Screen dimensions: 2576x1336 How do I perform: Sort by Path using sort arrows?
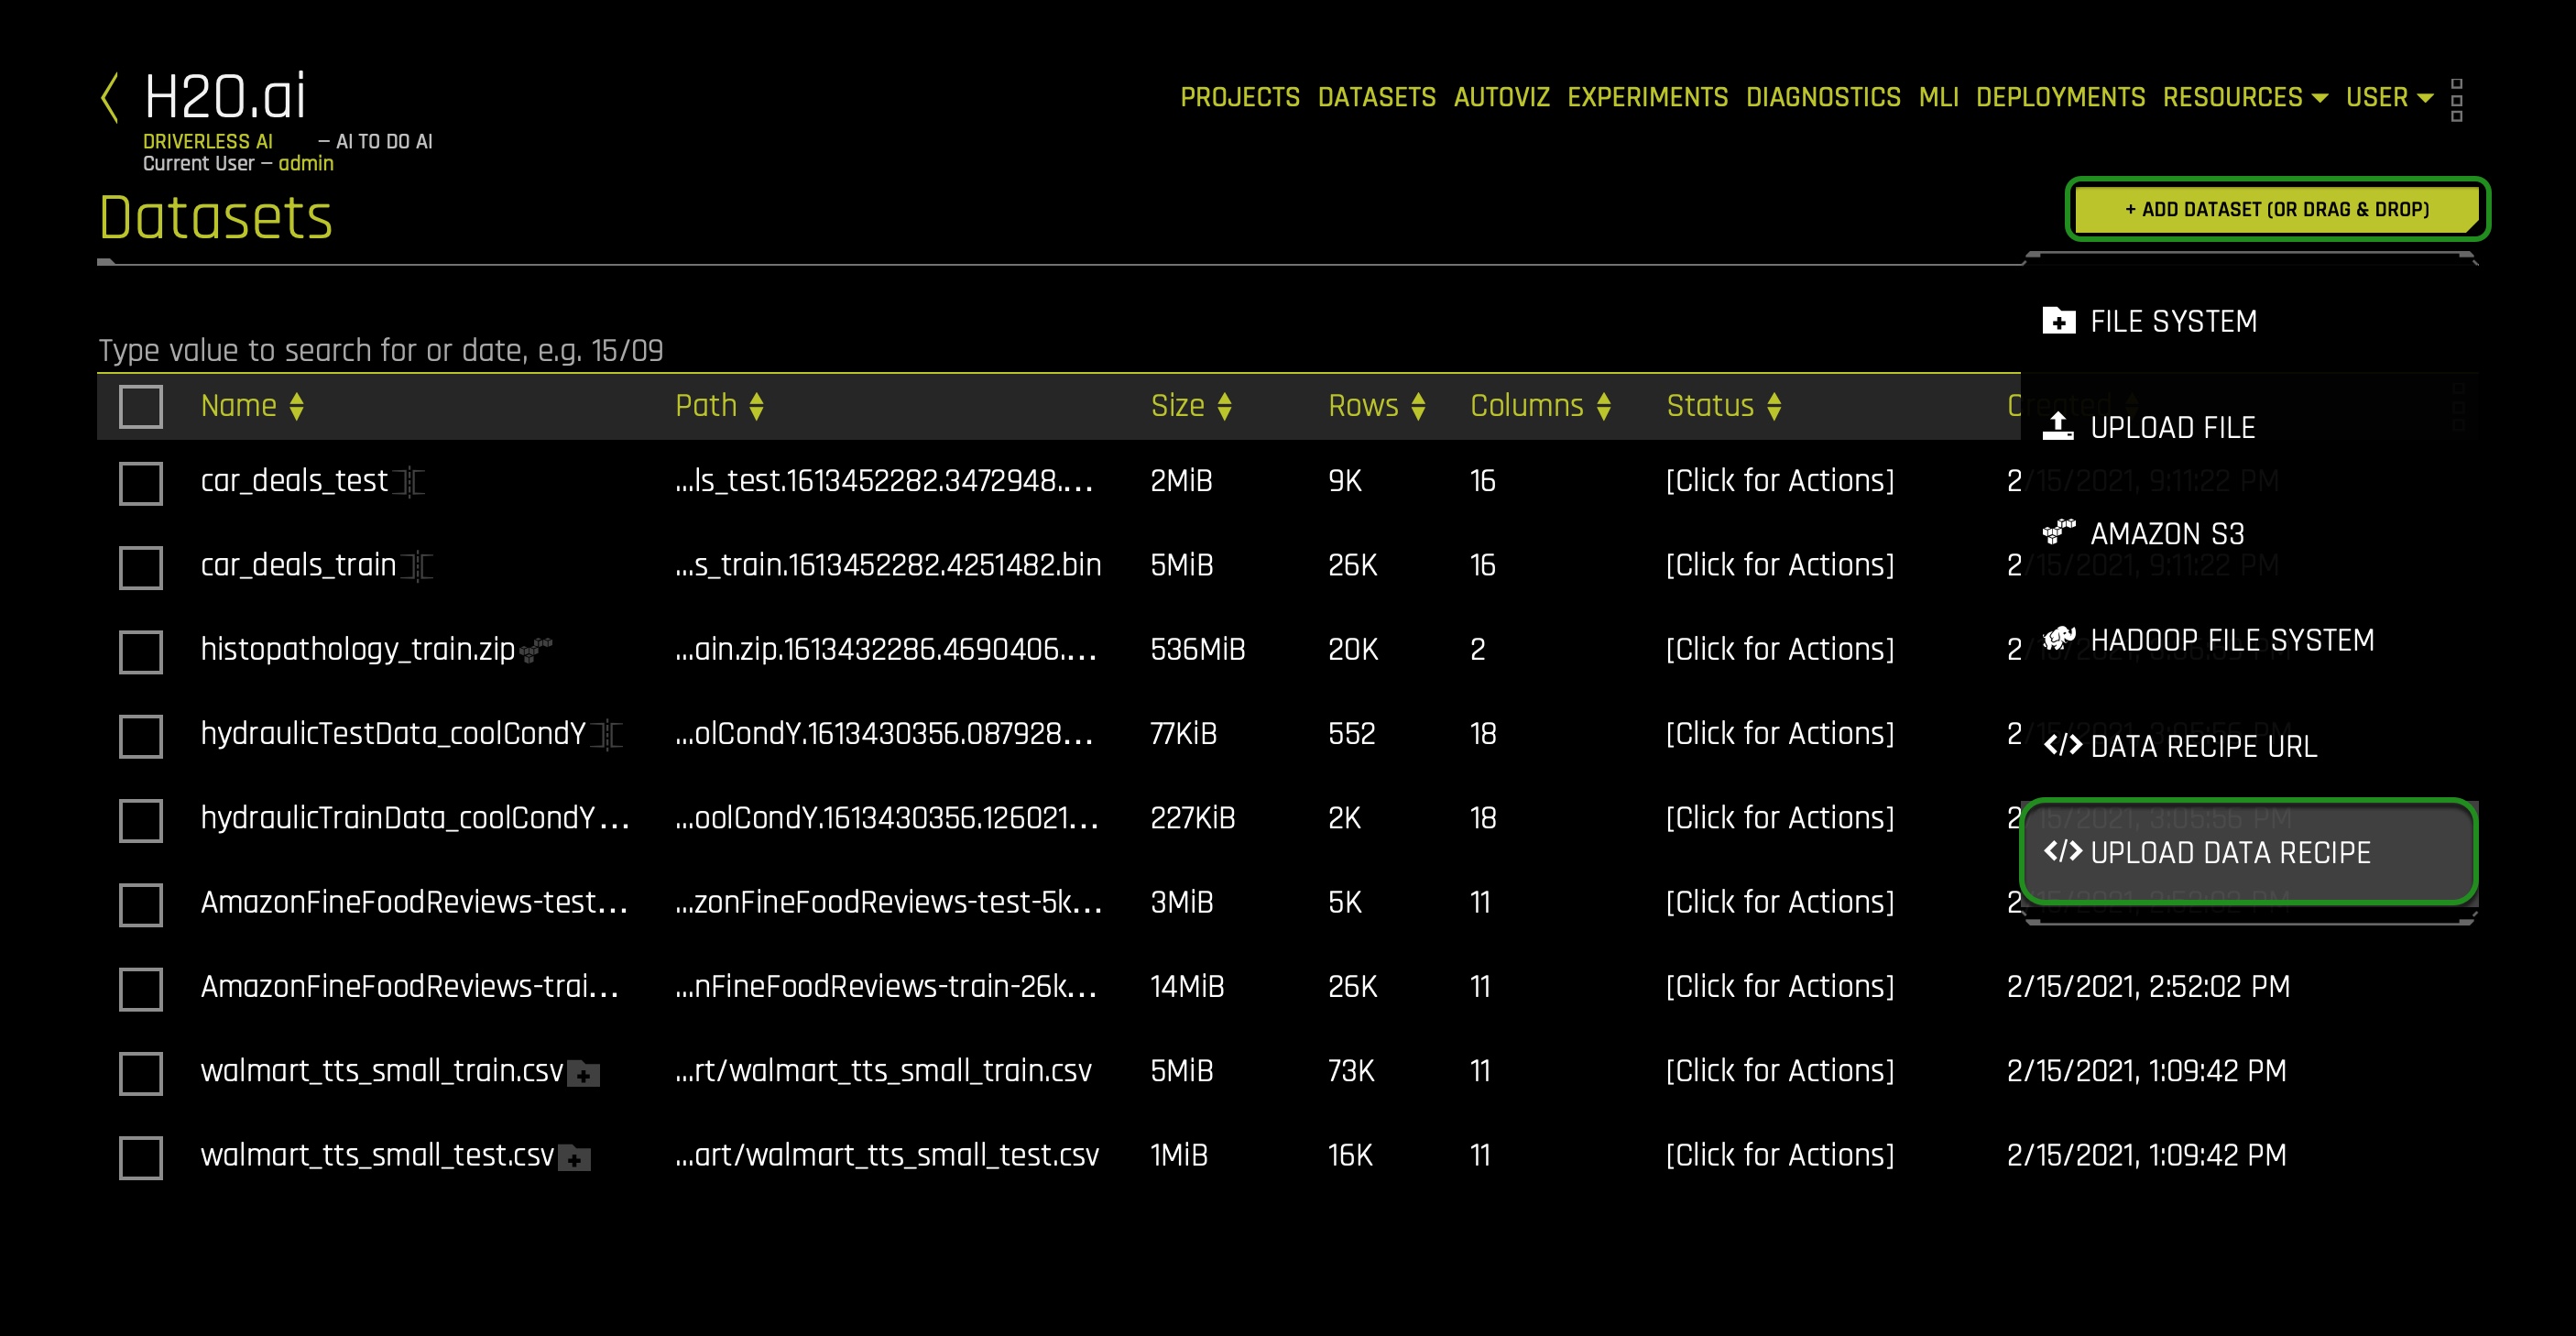click(x=757, y=406)
